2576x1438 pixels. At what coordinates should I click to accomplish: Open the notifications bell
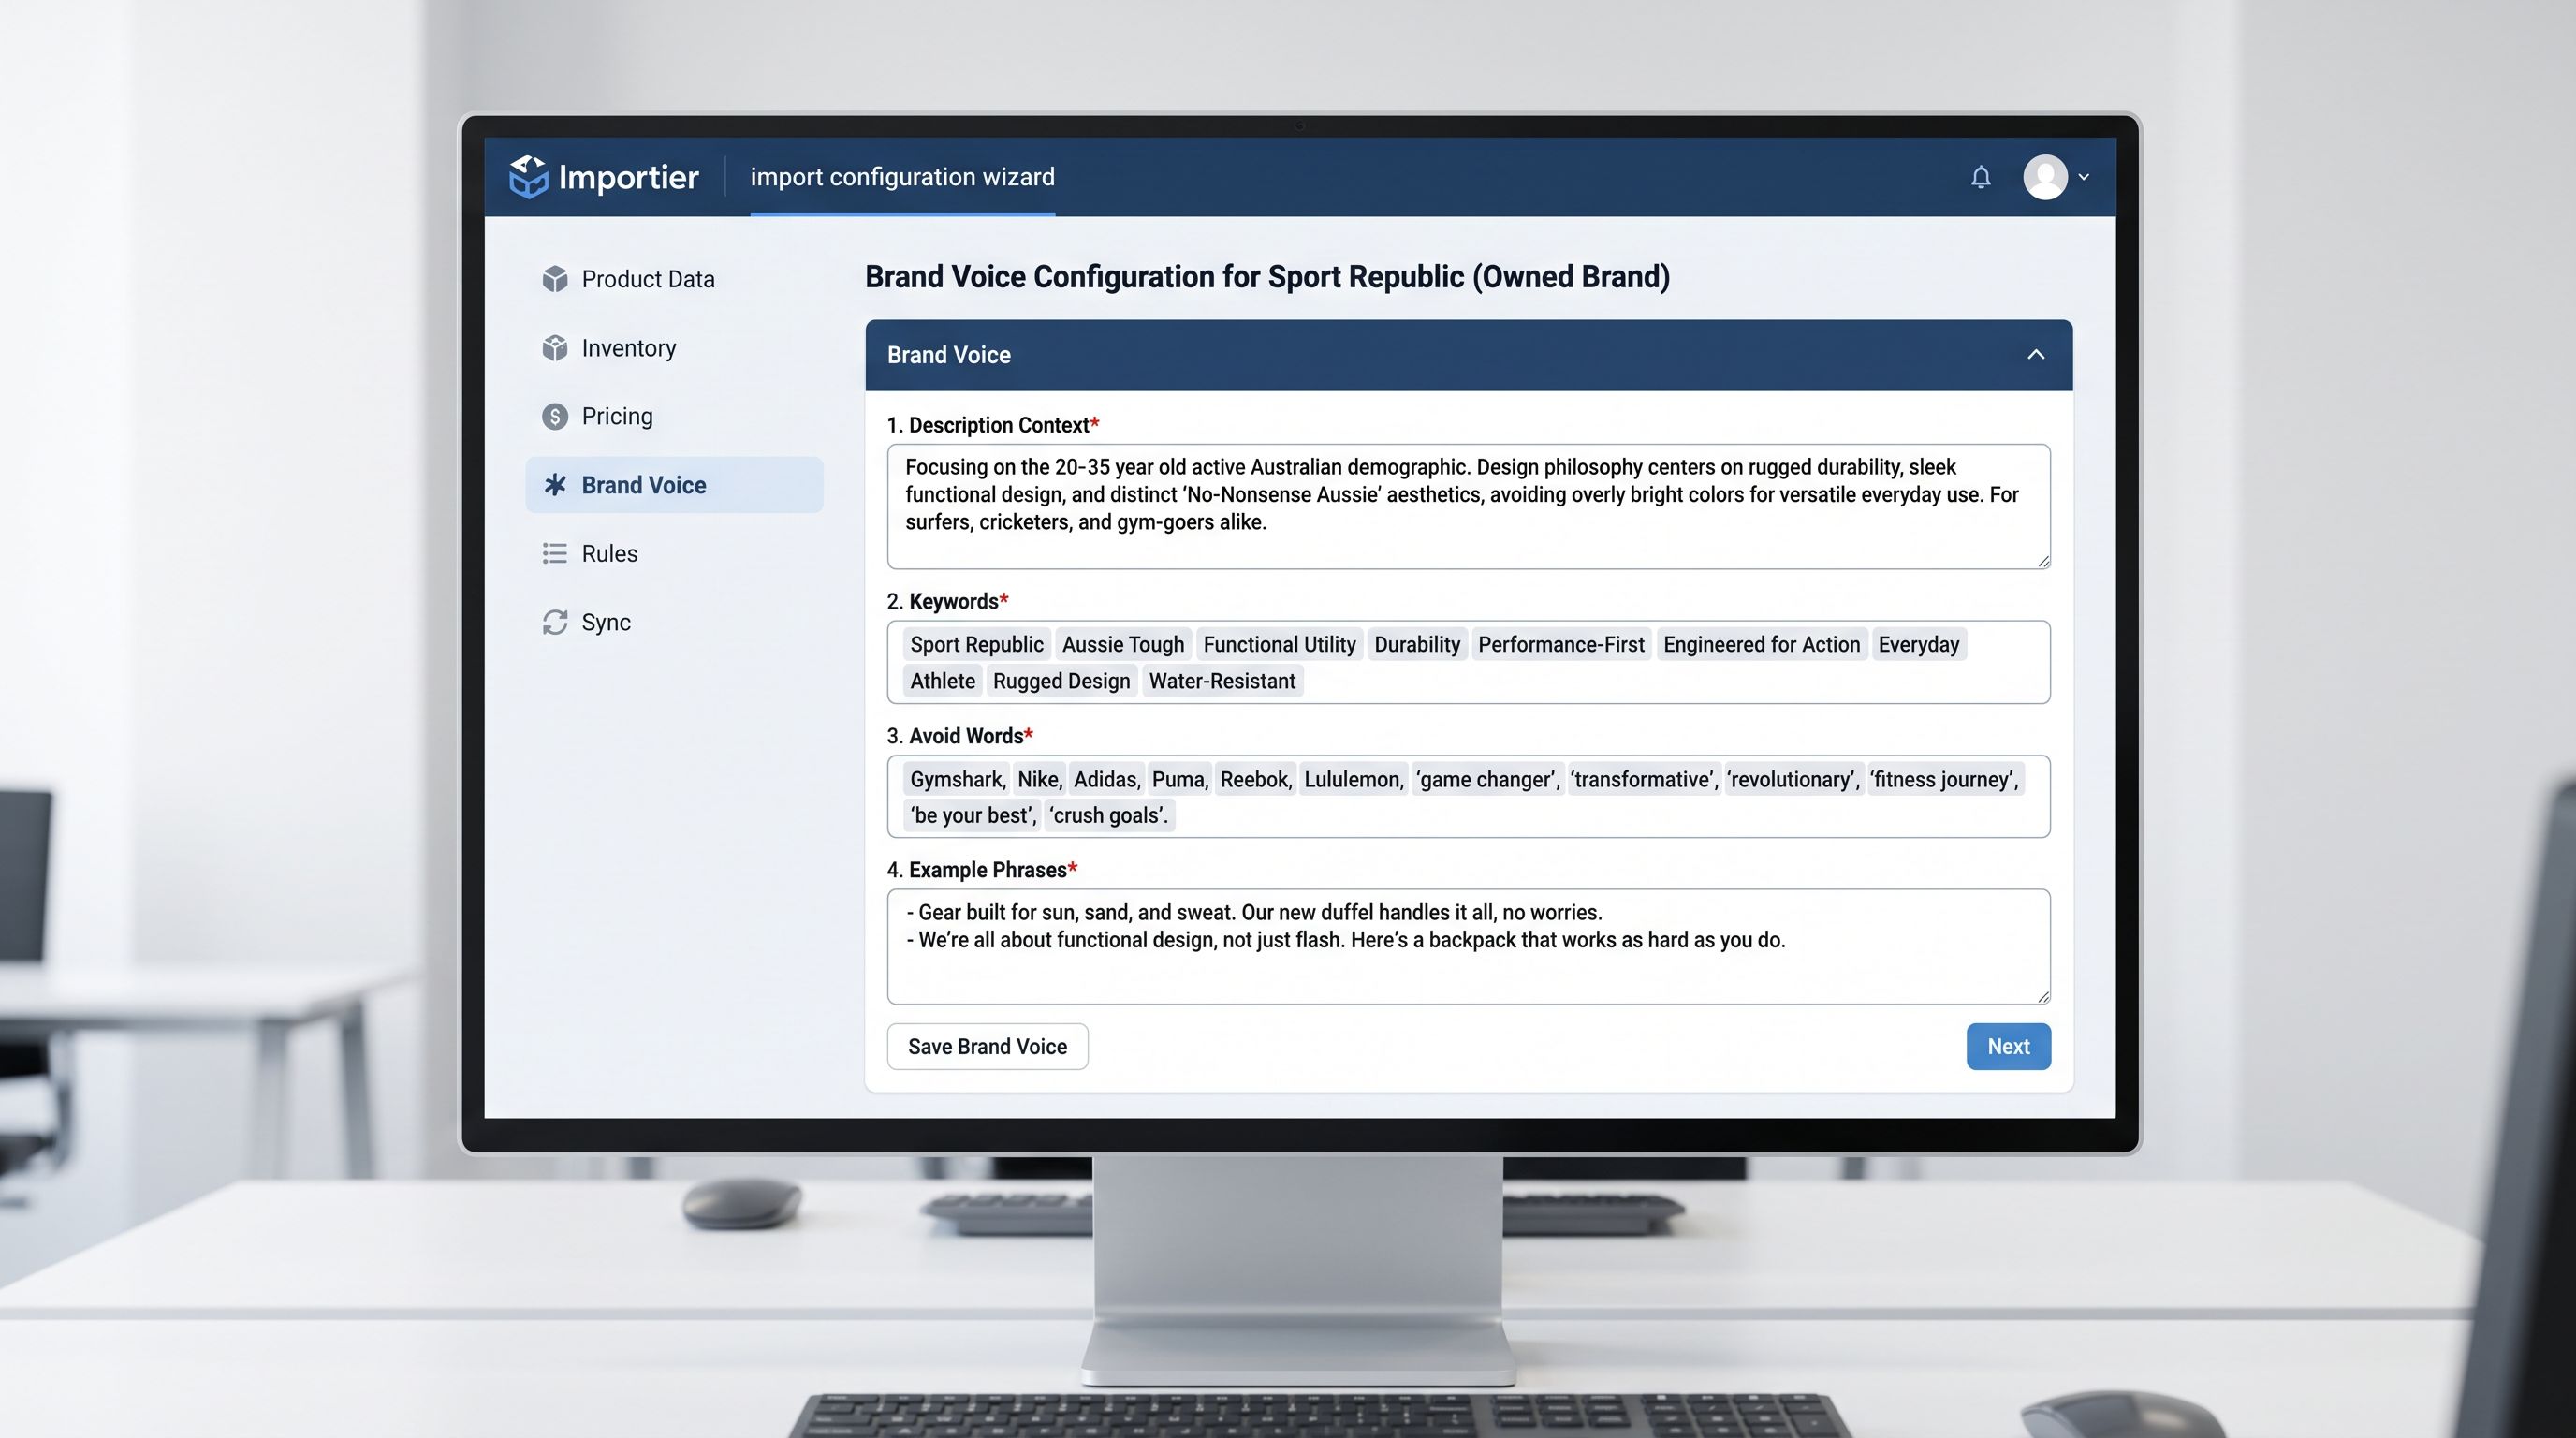1980,177
